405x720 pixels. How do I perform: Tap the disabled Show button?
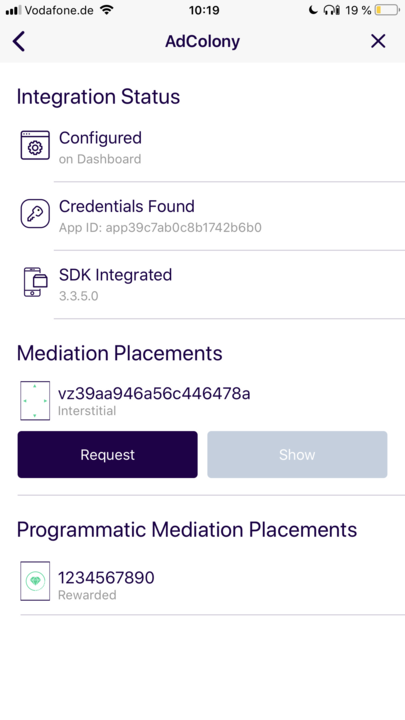297,455
